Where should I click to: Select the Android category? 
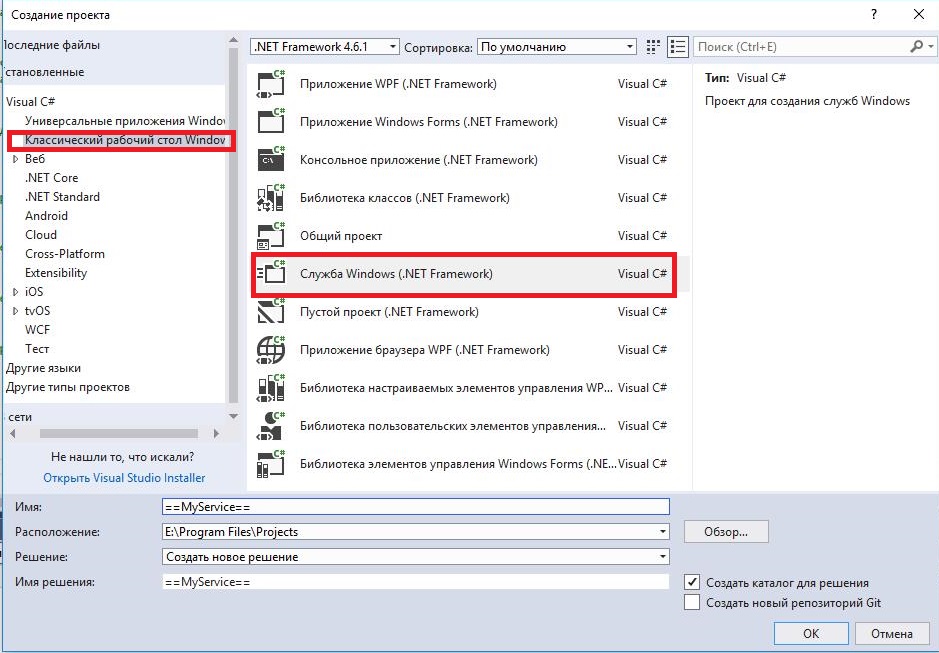[x=46, y=216]
